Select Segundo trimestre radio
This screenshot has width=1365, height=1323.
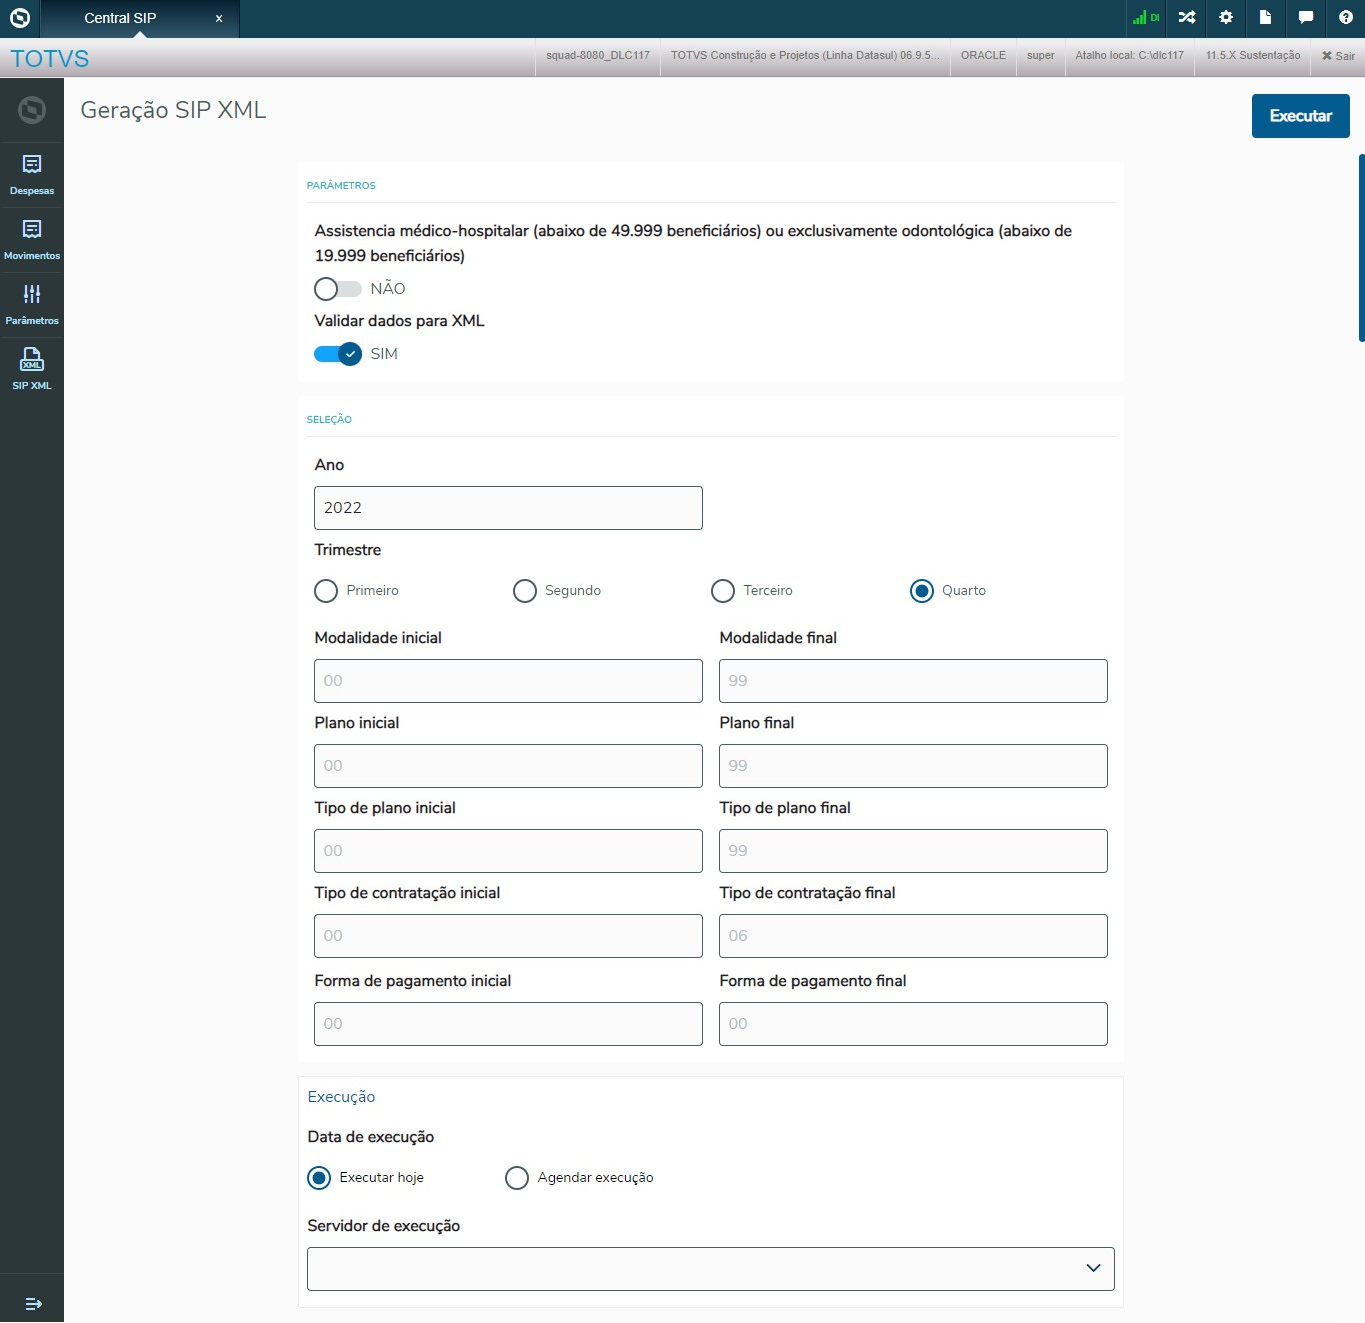click(x=525, y=591)
